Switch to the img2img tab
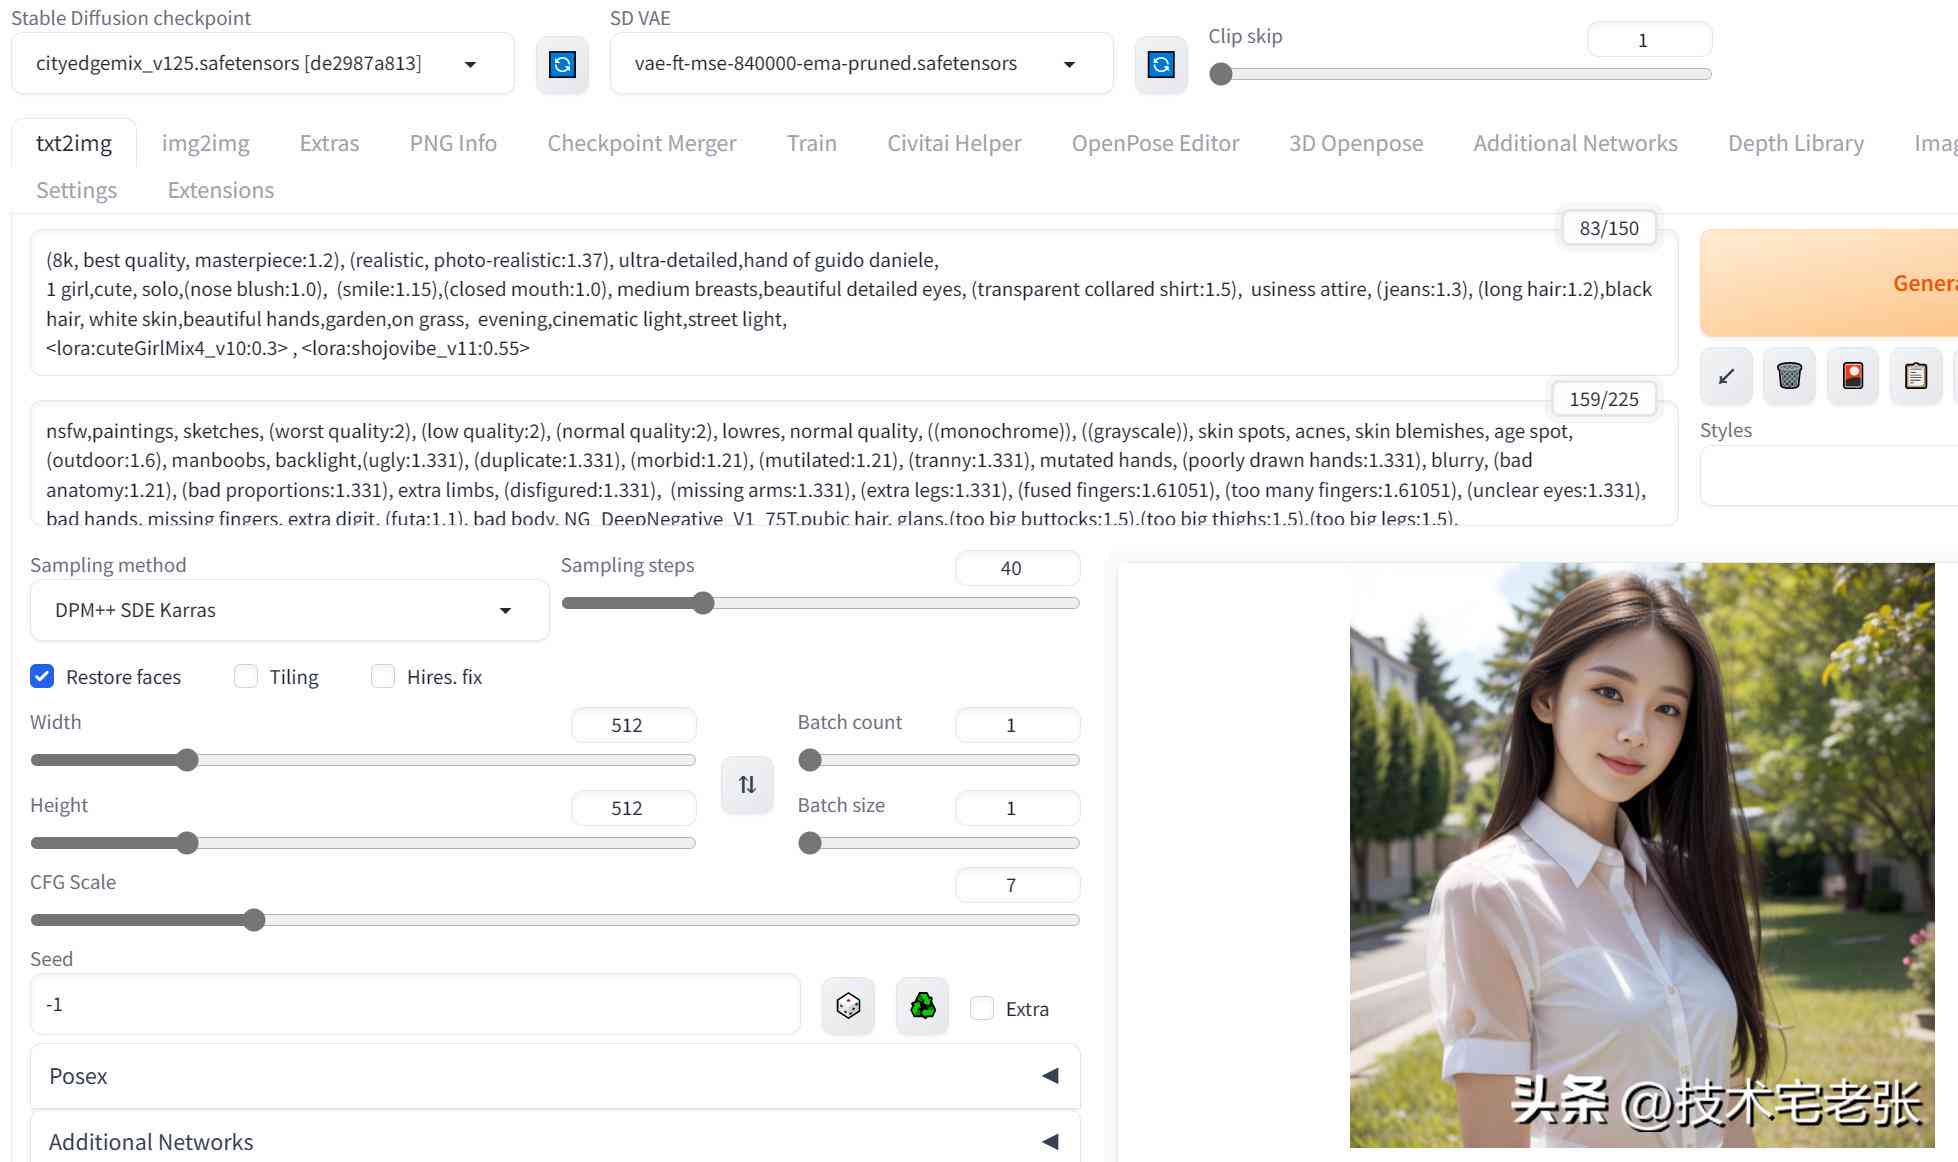This screenshot has width=1958, height=1162. click(203, 142)
